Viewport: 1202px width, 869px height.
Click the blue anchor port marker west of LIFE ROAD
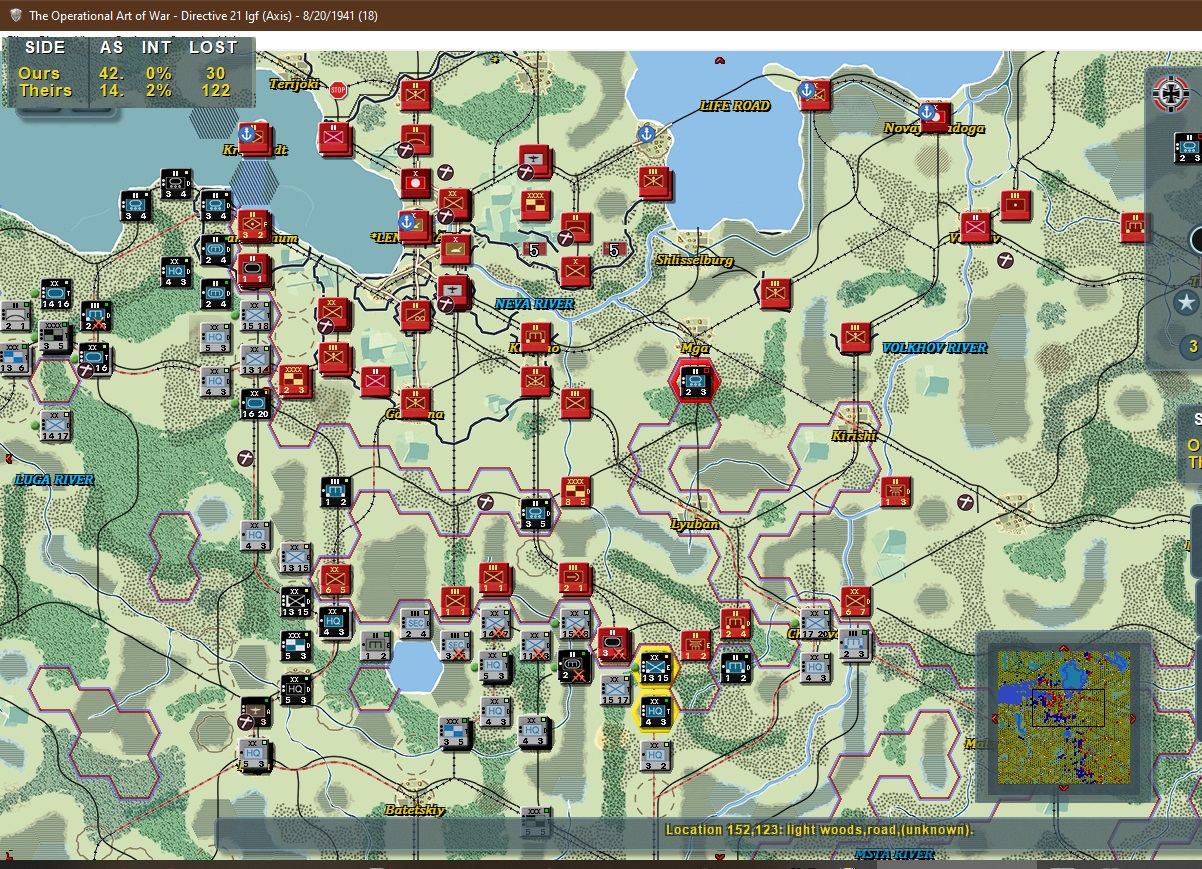(x=646, y=132)
